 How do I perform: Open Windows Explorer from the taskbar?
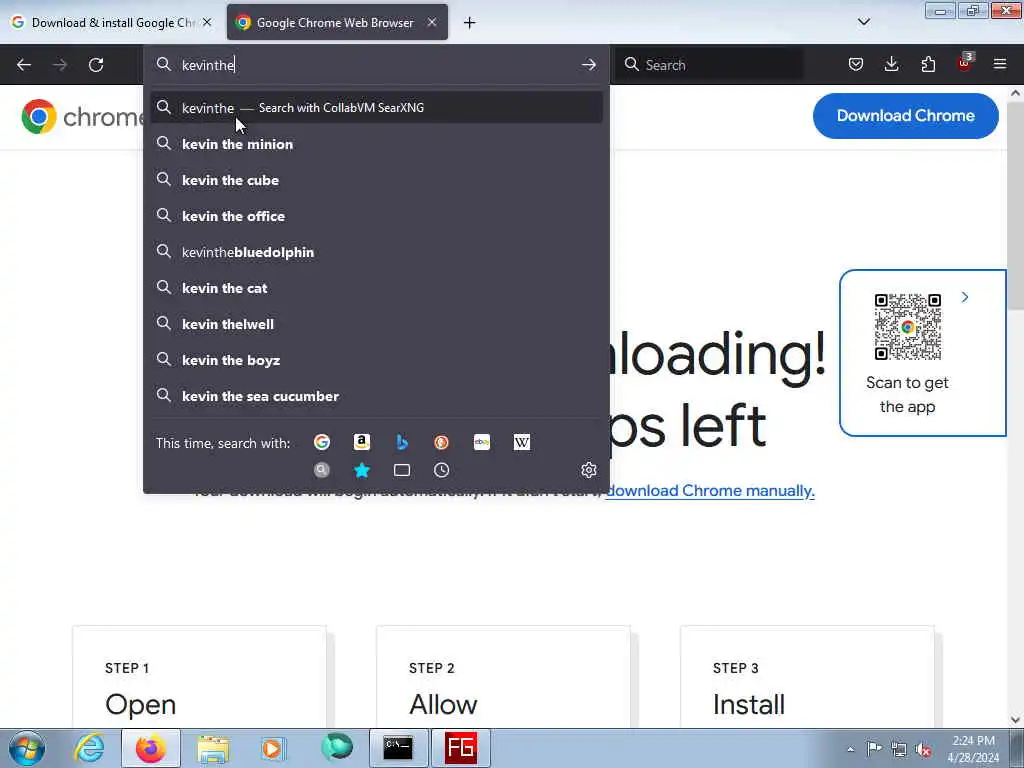click(x=213, y=748)
